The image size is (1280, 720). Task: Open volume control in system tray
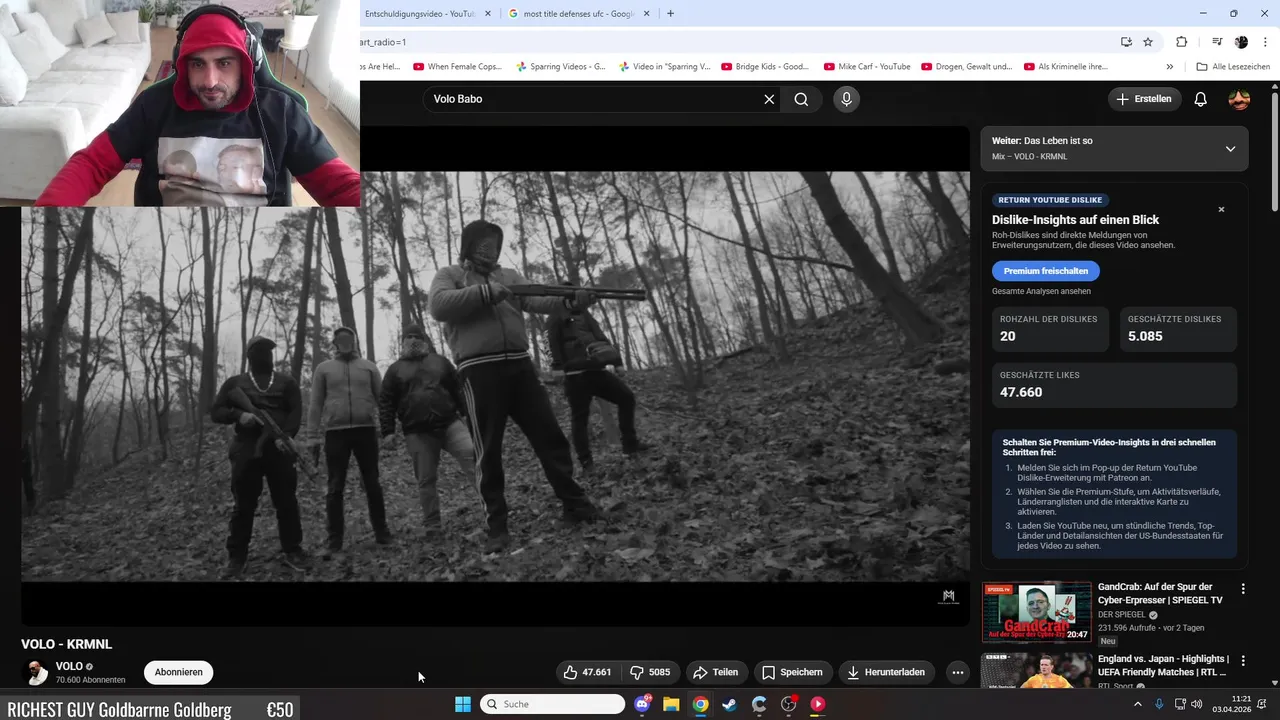click(1197, 704)
